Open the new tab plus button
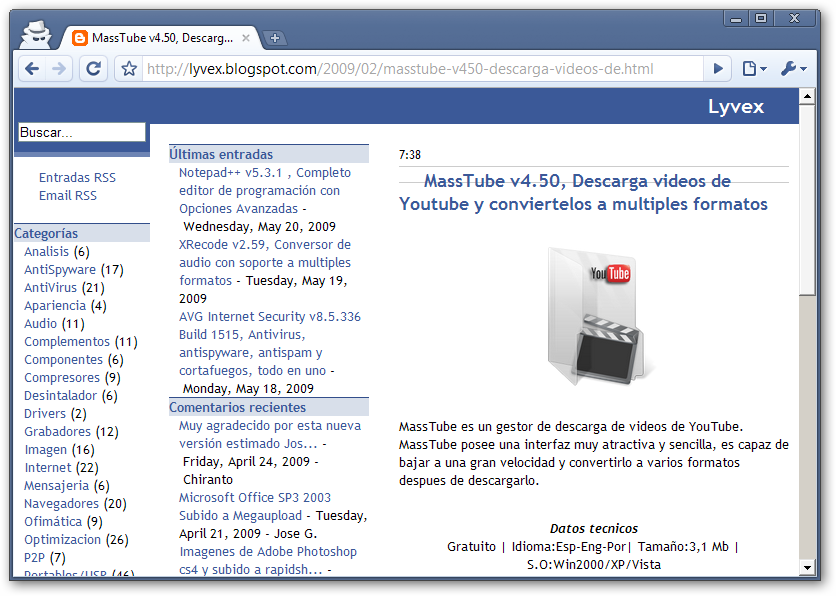The width and height of the screenshot is (836, 596). (275, 38)
